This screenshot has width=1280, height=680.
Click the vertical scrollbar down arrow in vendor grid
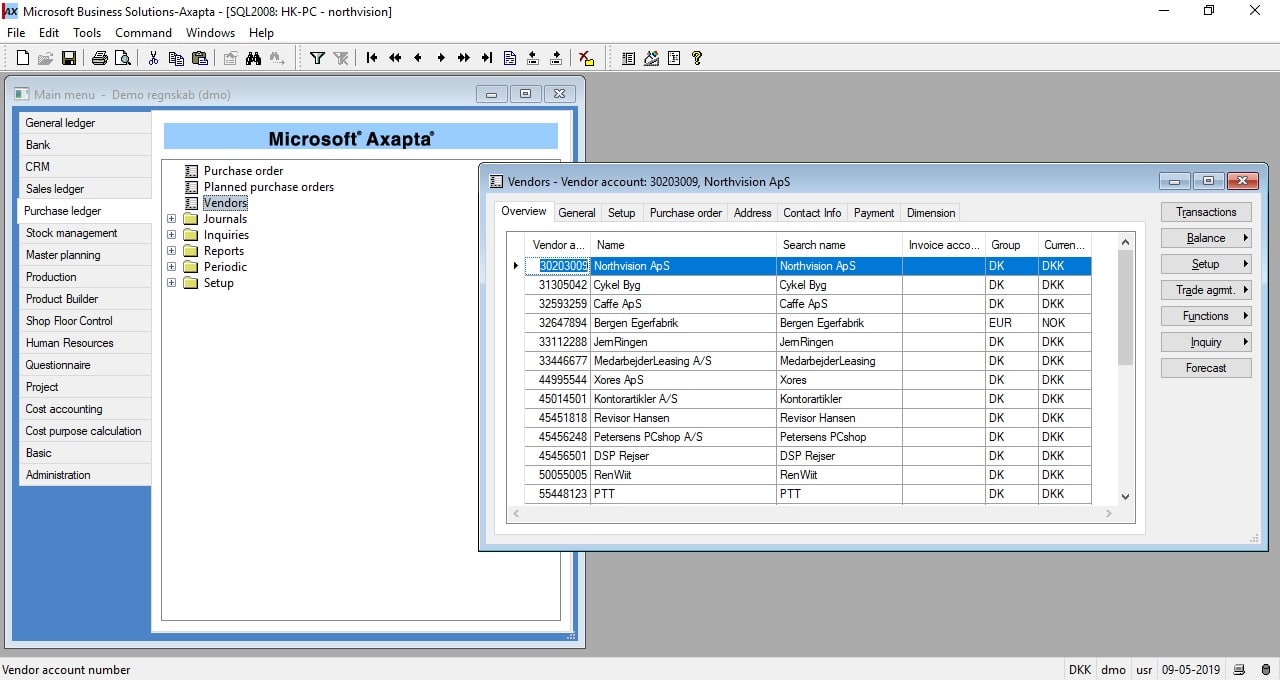1125,496
